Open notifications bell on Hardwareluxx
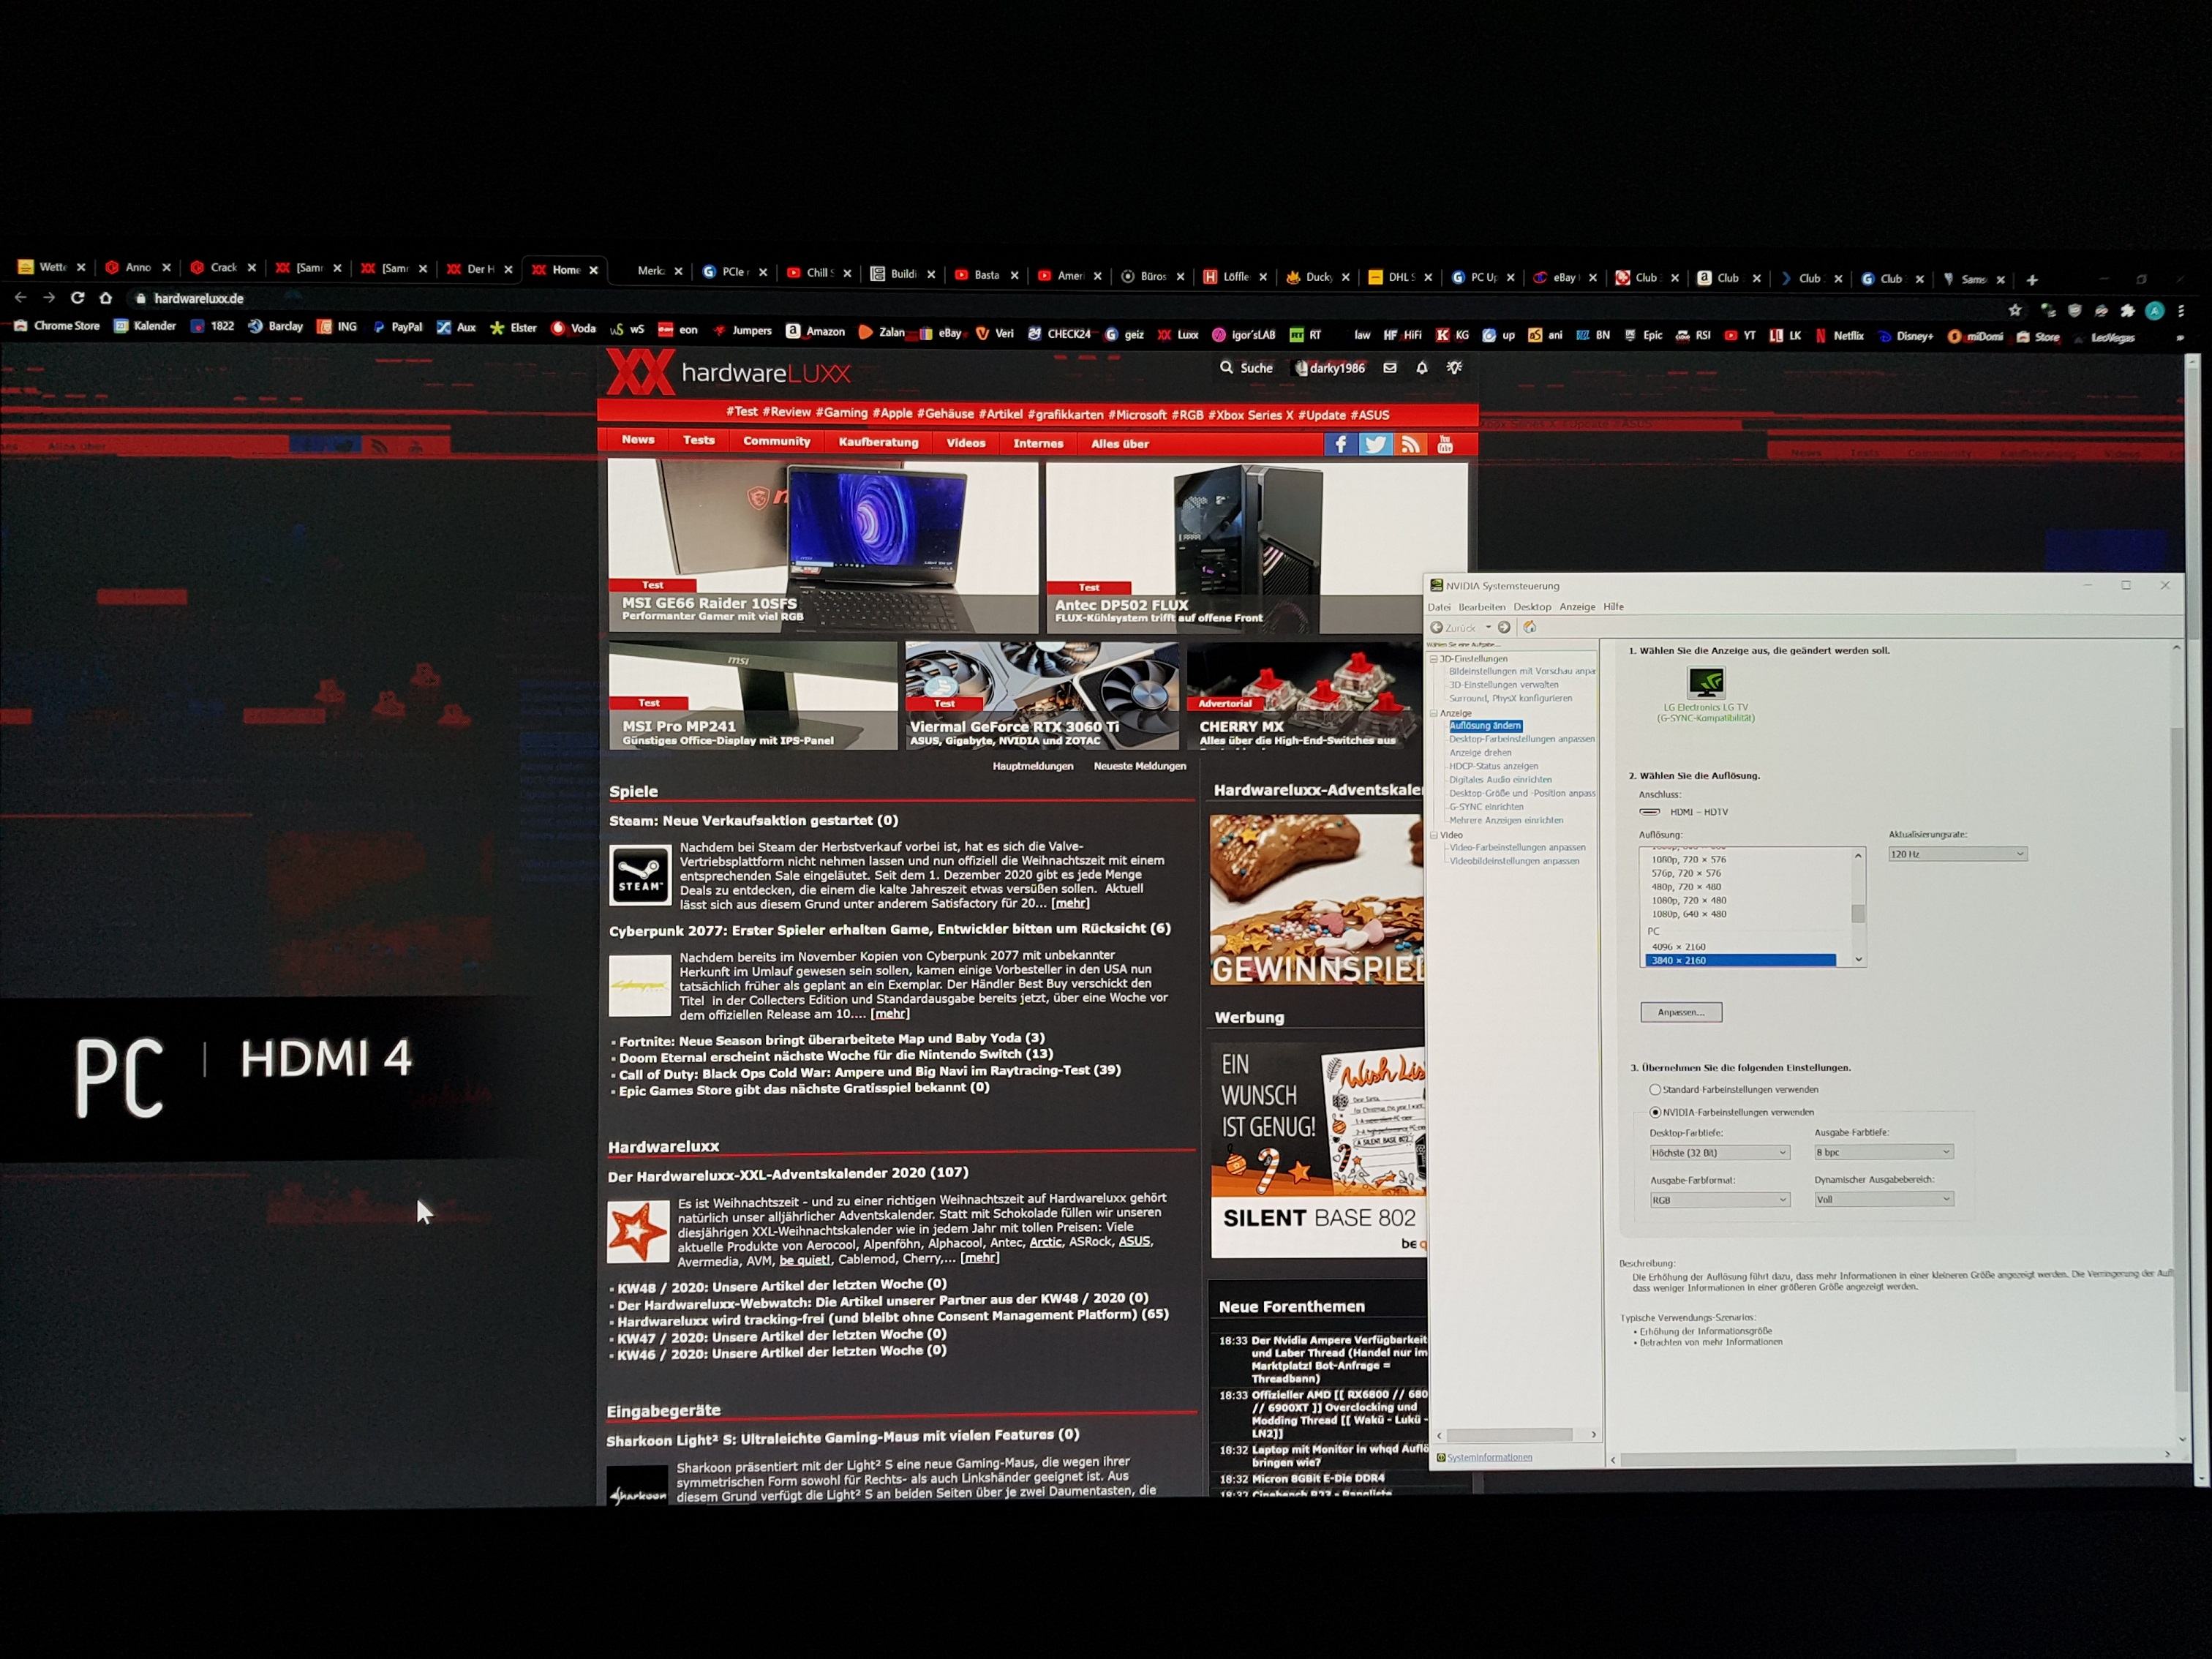2212x1659 pixels. [x=1422, y=368]
